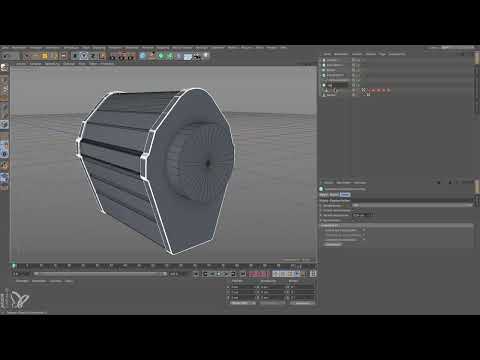
Task: Toggle the workplane icon below Snap
Action: [x=4, y=179]
